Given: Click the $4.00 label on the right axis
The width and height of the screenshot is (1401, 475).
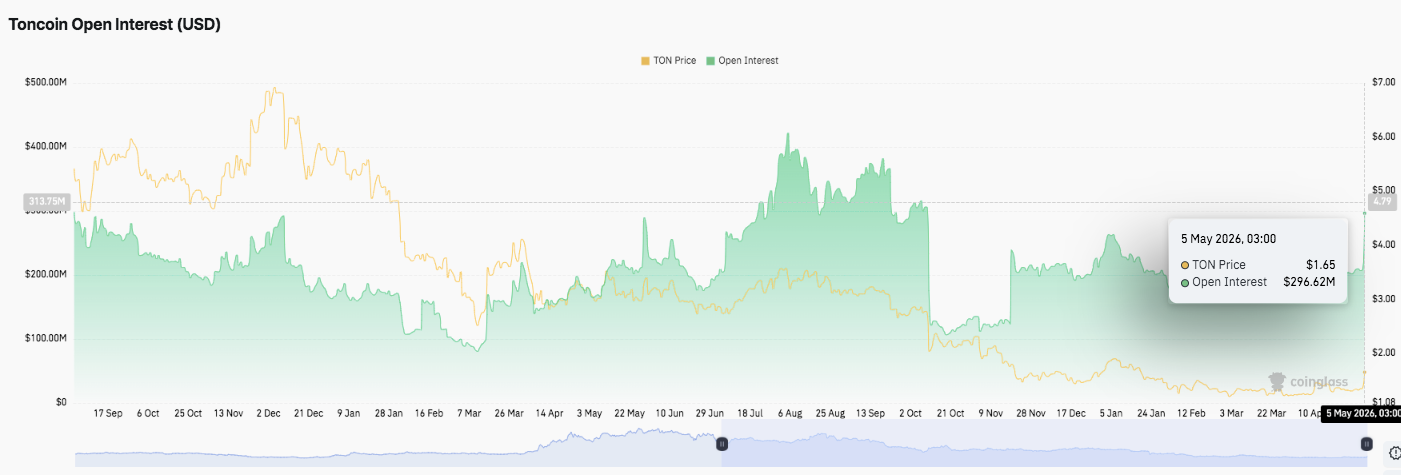Looking at the screenshot, I should point(1385,244).
